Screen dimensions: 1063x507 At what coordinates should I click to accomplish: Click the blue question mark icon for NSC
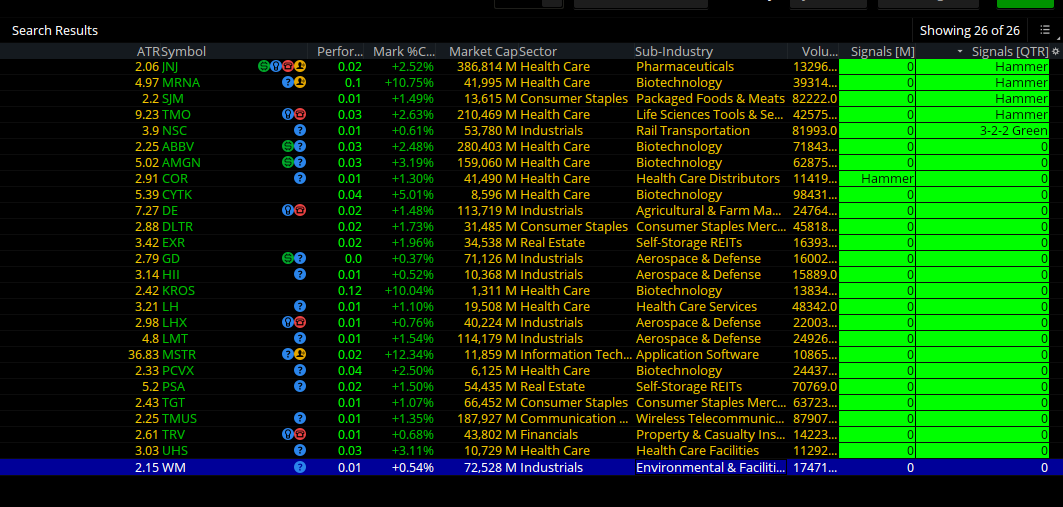click(300, 130)
